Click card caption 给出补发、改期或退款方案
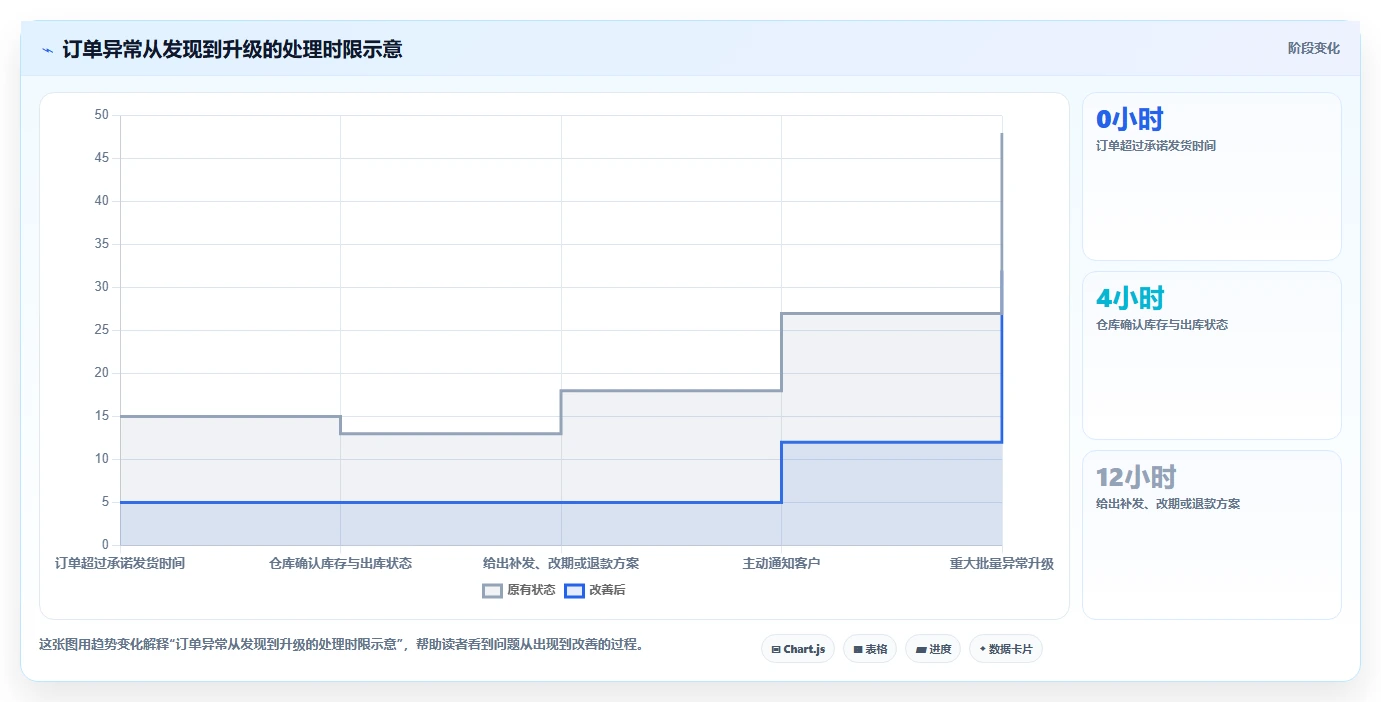Image resolution: width=1381 pixels, height=702 pixels. coord(1168,504)
